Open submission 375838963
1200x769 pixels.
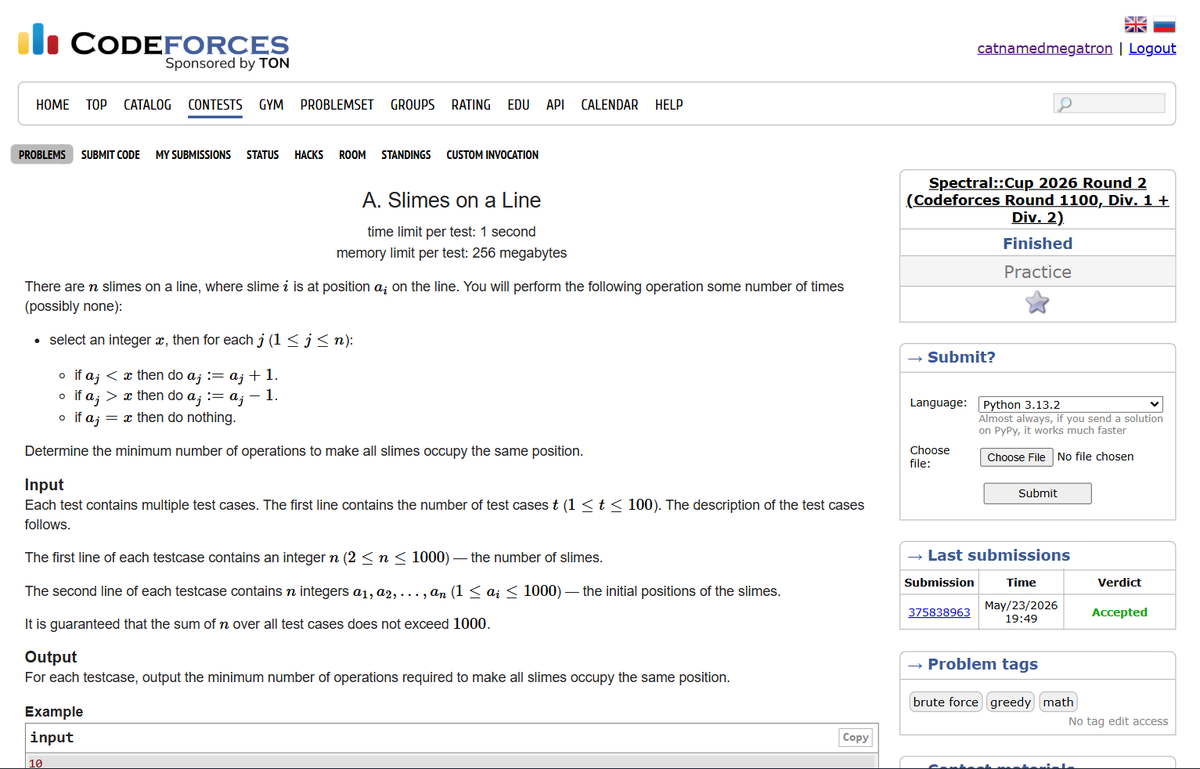[x=939, y=612]
